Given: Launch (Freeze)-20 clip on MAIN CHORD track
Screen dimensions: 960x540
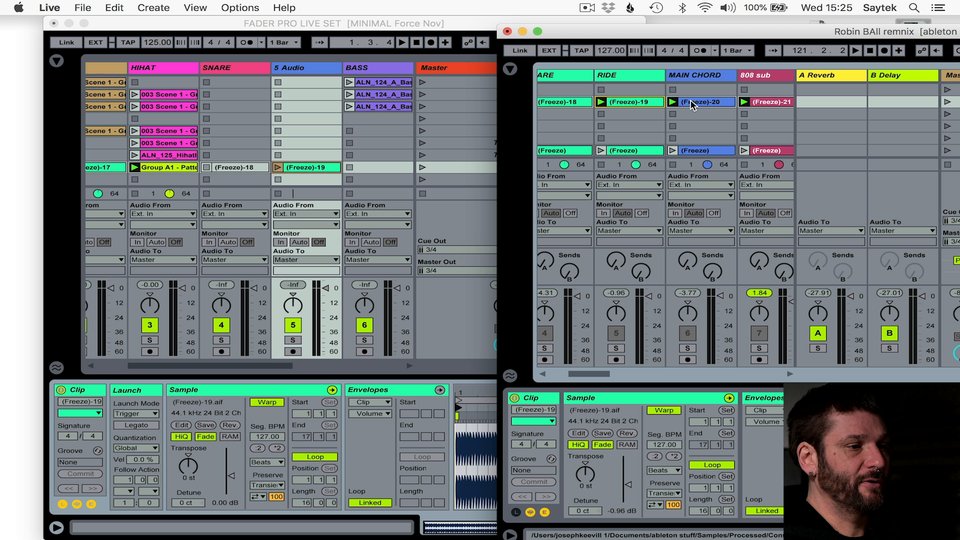Looking at the screenshot, I should click(673, 102).
